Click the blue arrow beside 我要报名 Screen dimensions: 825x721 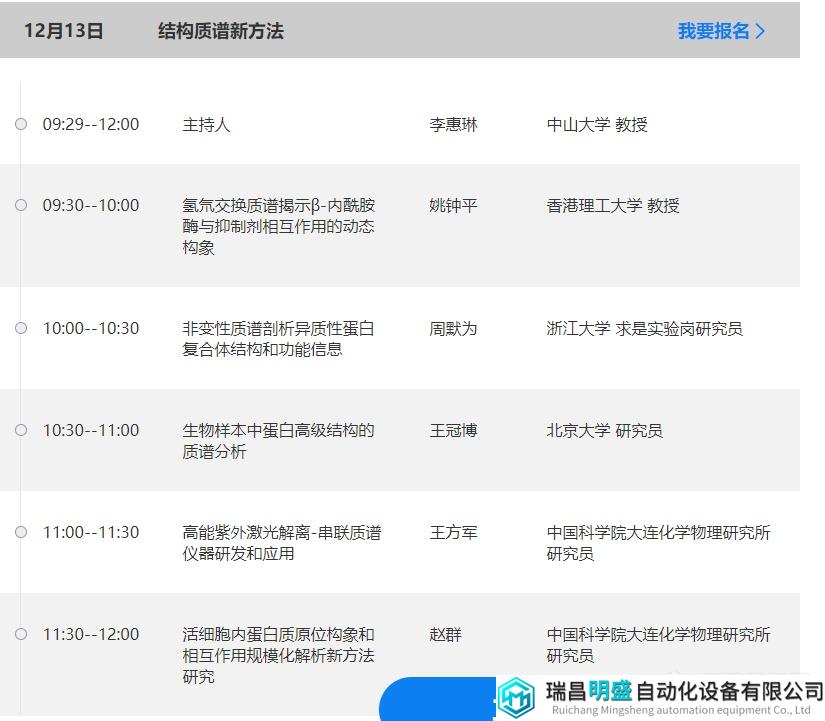point(762,31)
